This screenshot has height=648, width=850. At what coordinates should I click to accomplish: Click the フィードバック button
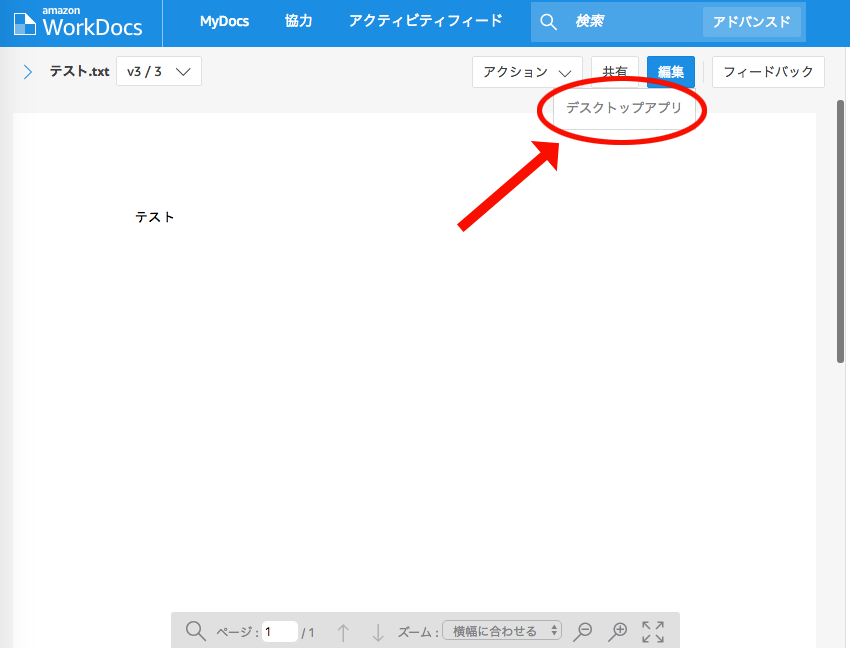pos(768,71)
